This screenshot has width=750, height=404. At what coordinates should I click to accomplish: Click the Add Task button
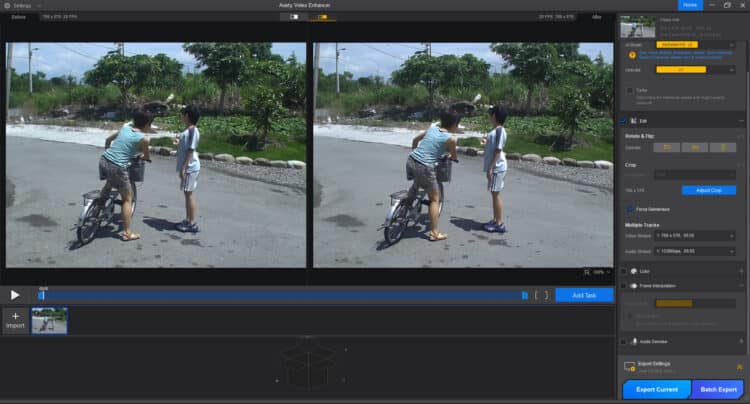pyautogui.click(x=584, y=295)
